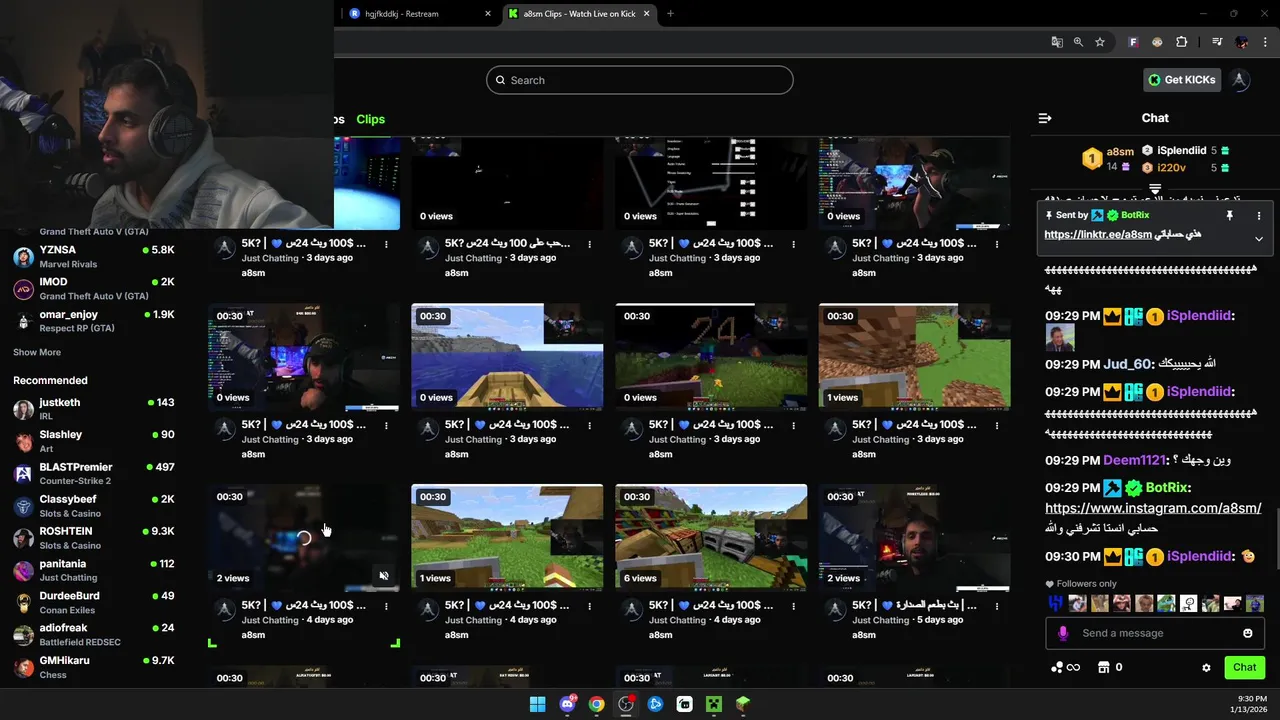Open recommended channel panitania
The image size is (1280, 720).
(x=94, y=570)
